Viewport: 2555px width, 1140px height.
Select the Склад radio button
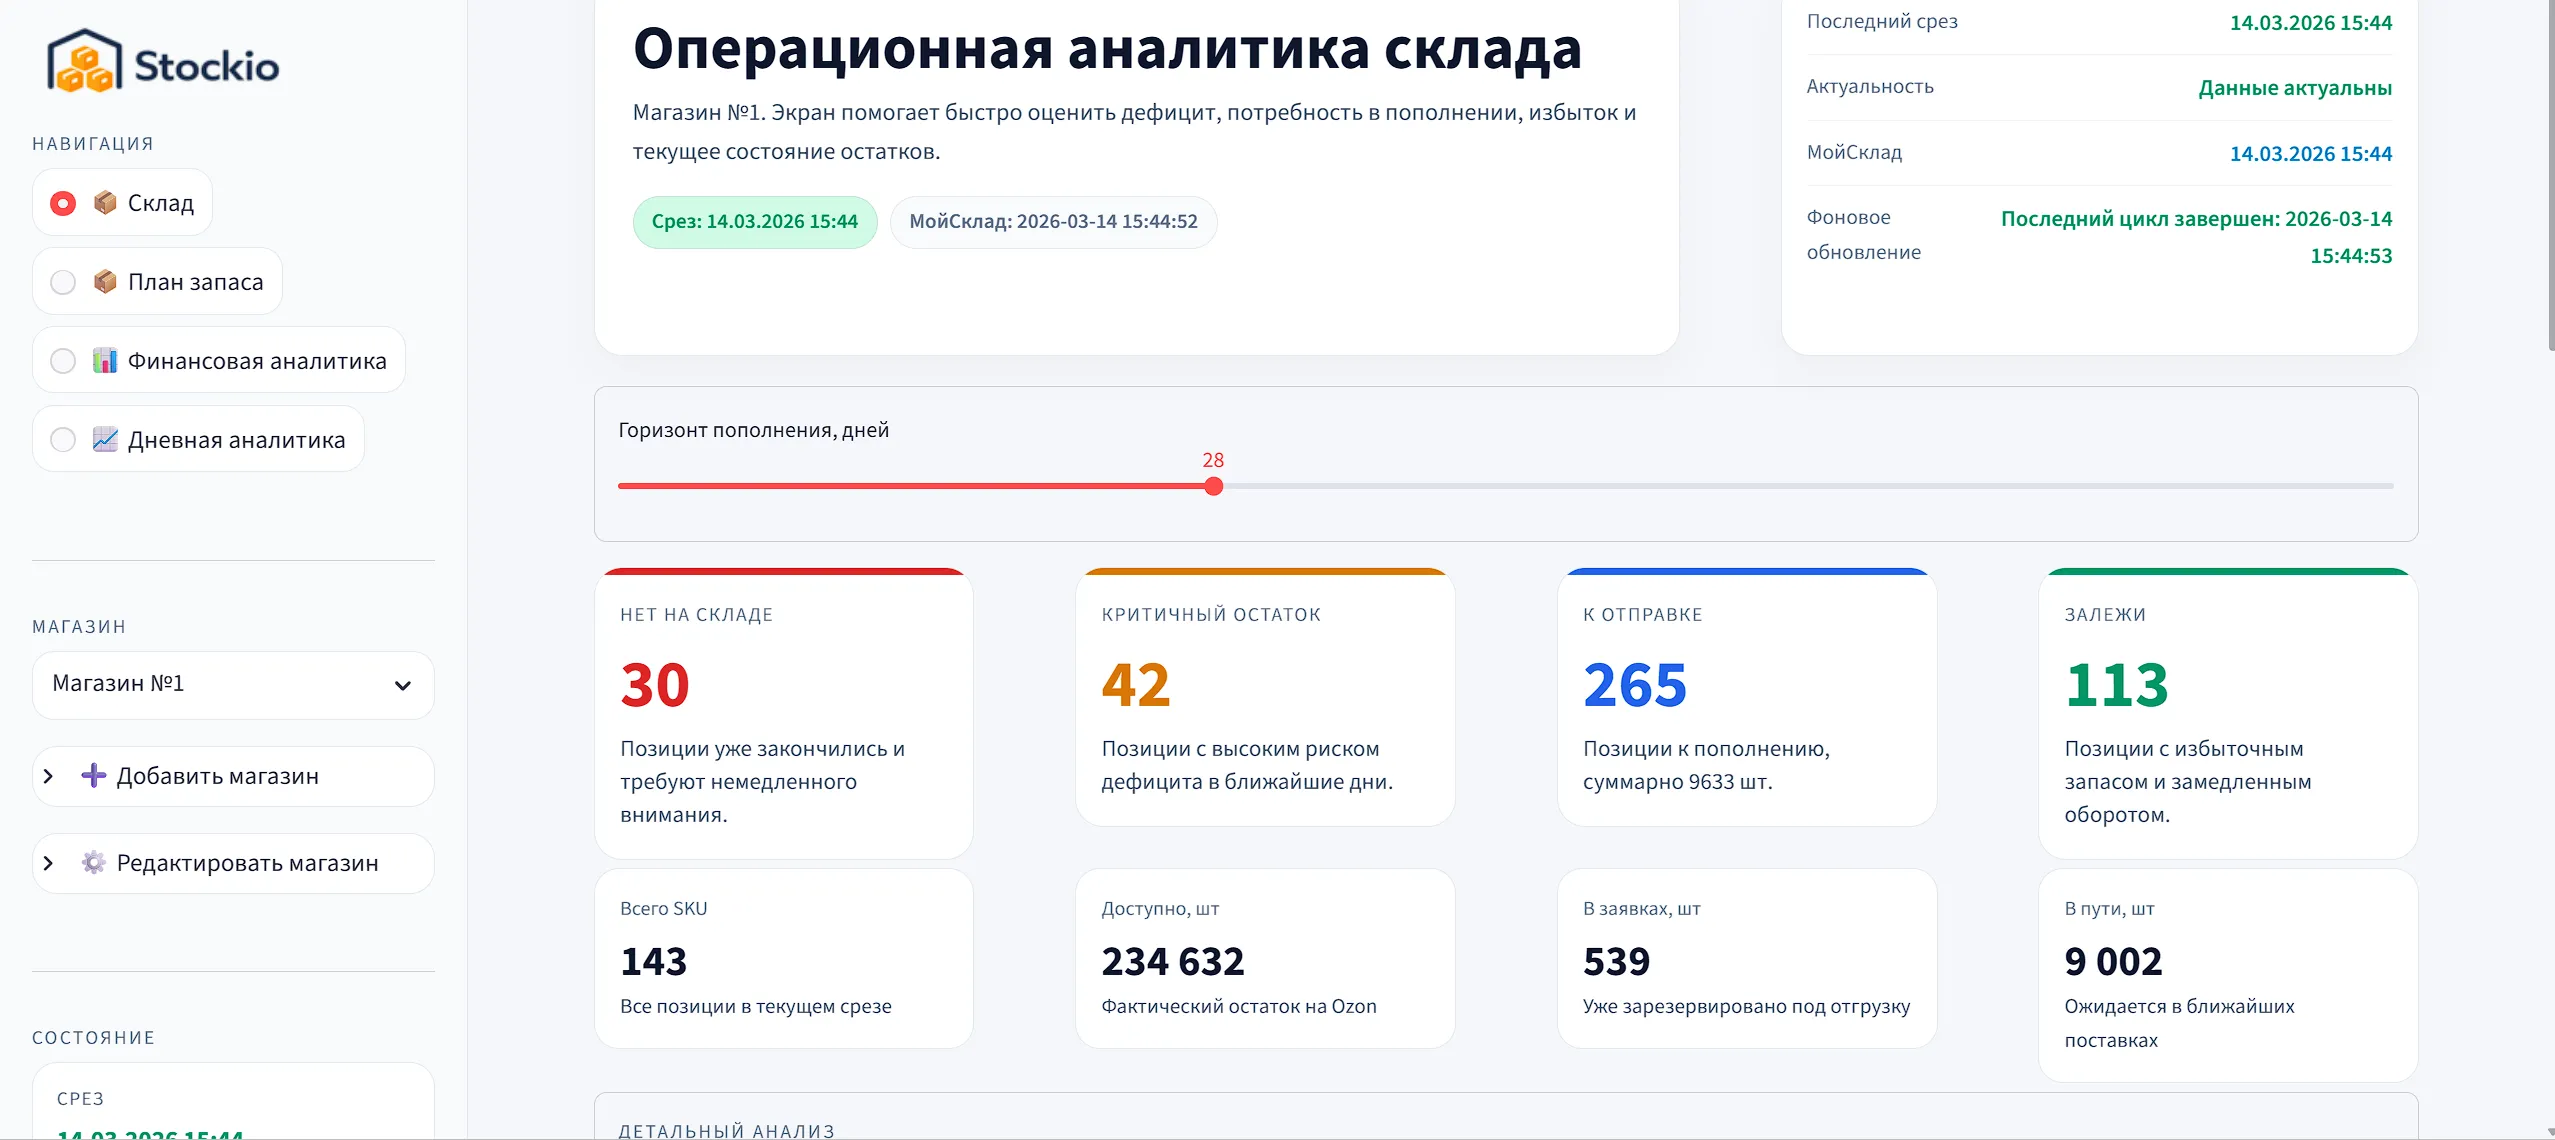coord(62,202)
